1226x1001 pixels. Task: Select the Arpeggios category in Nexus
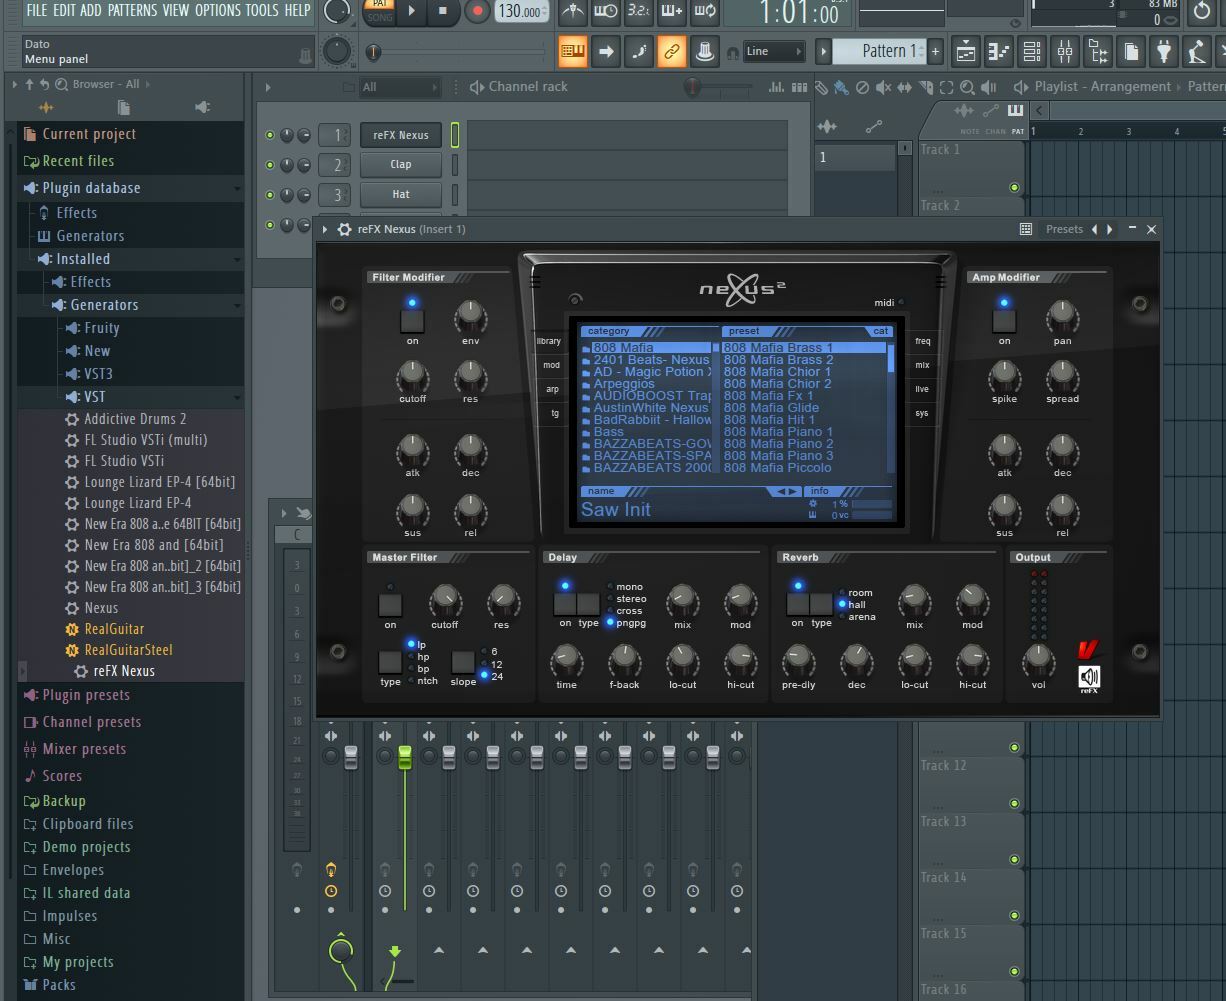coord(624,384)
